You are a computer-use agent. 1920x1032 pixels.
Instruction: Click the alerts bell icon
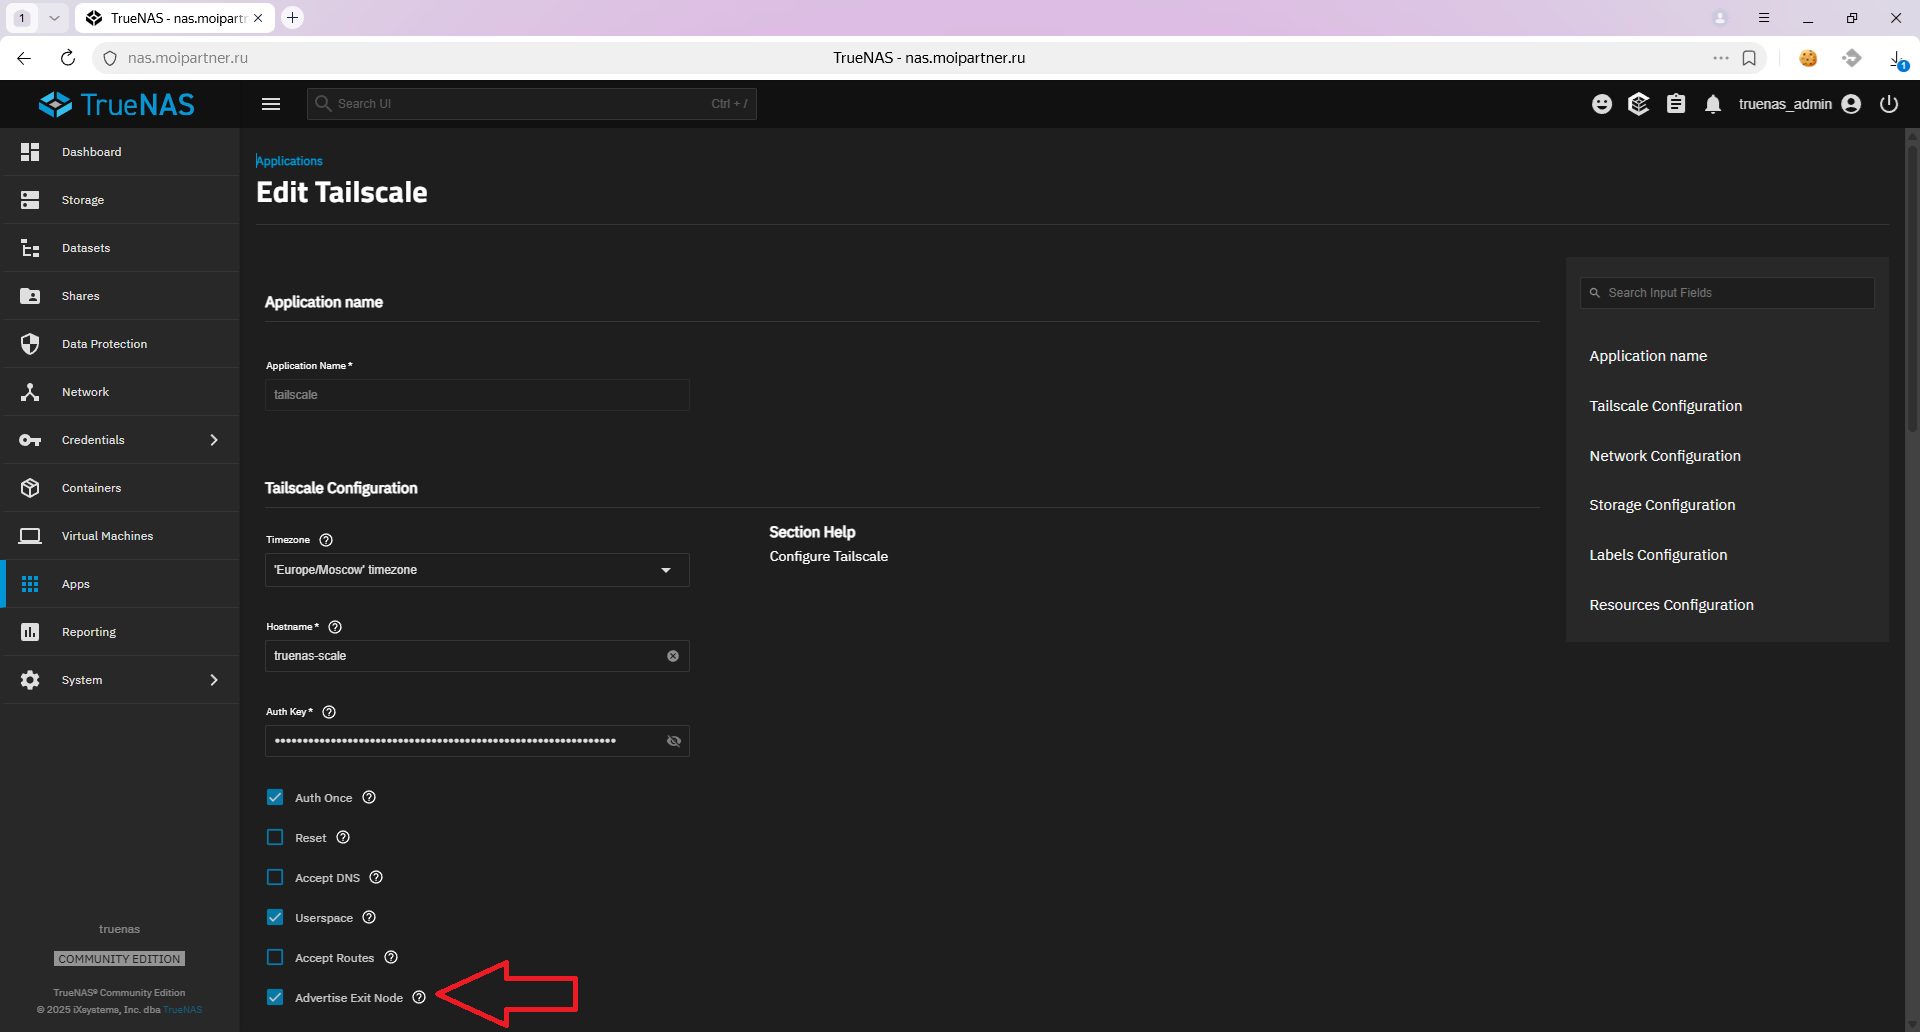(1713, 104)
